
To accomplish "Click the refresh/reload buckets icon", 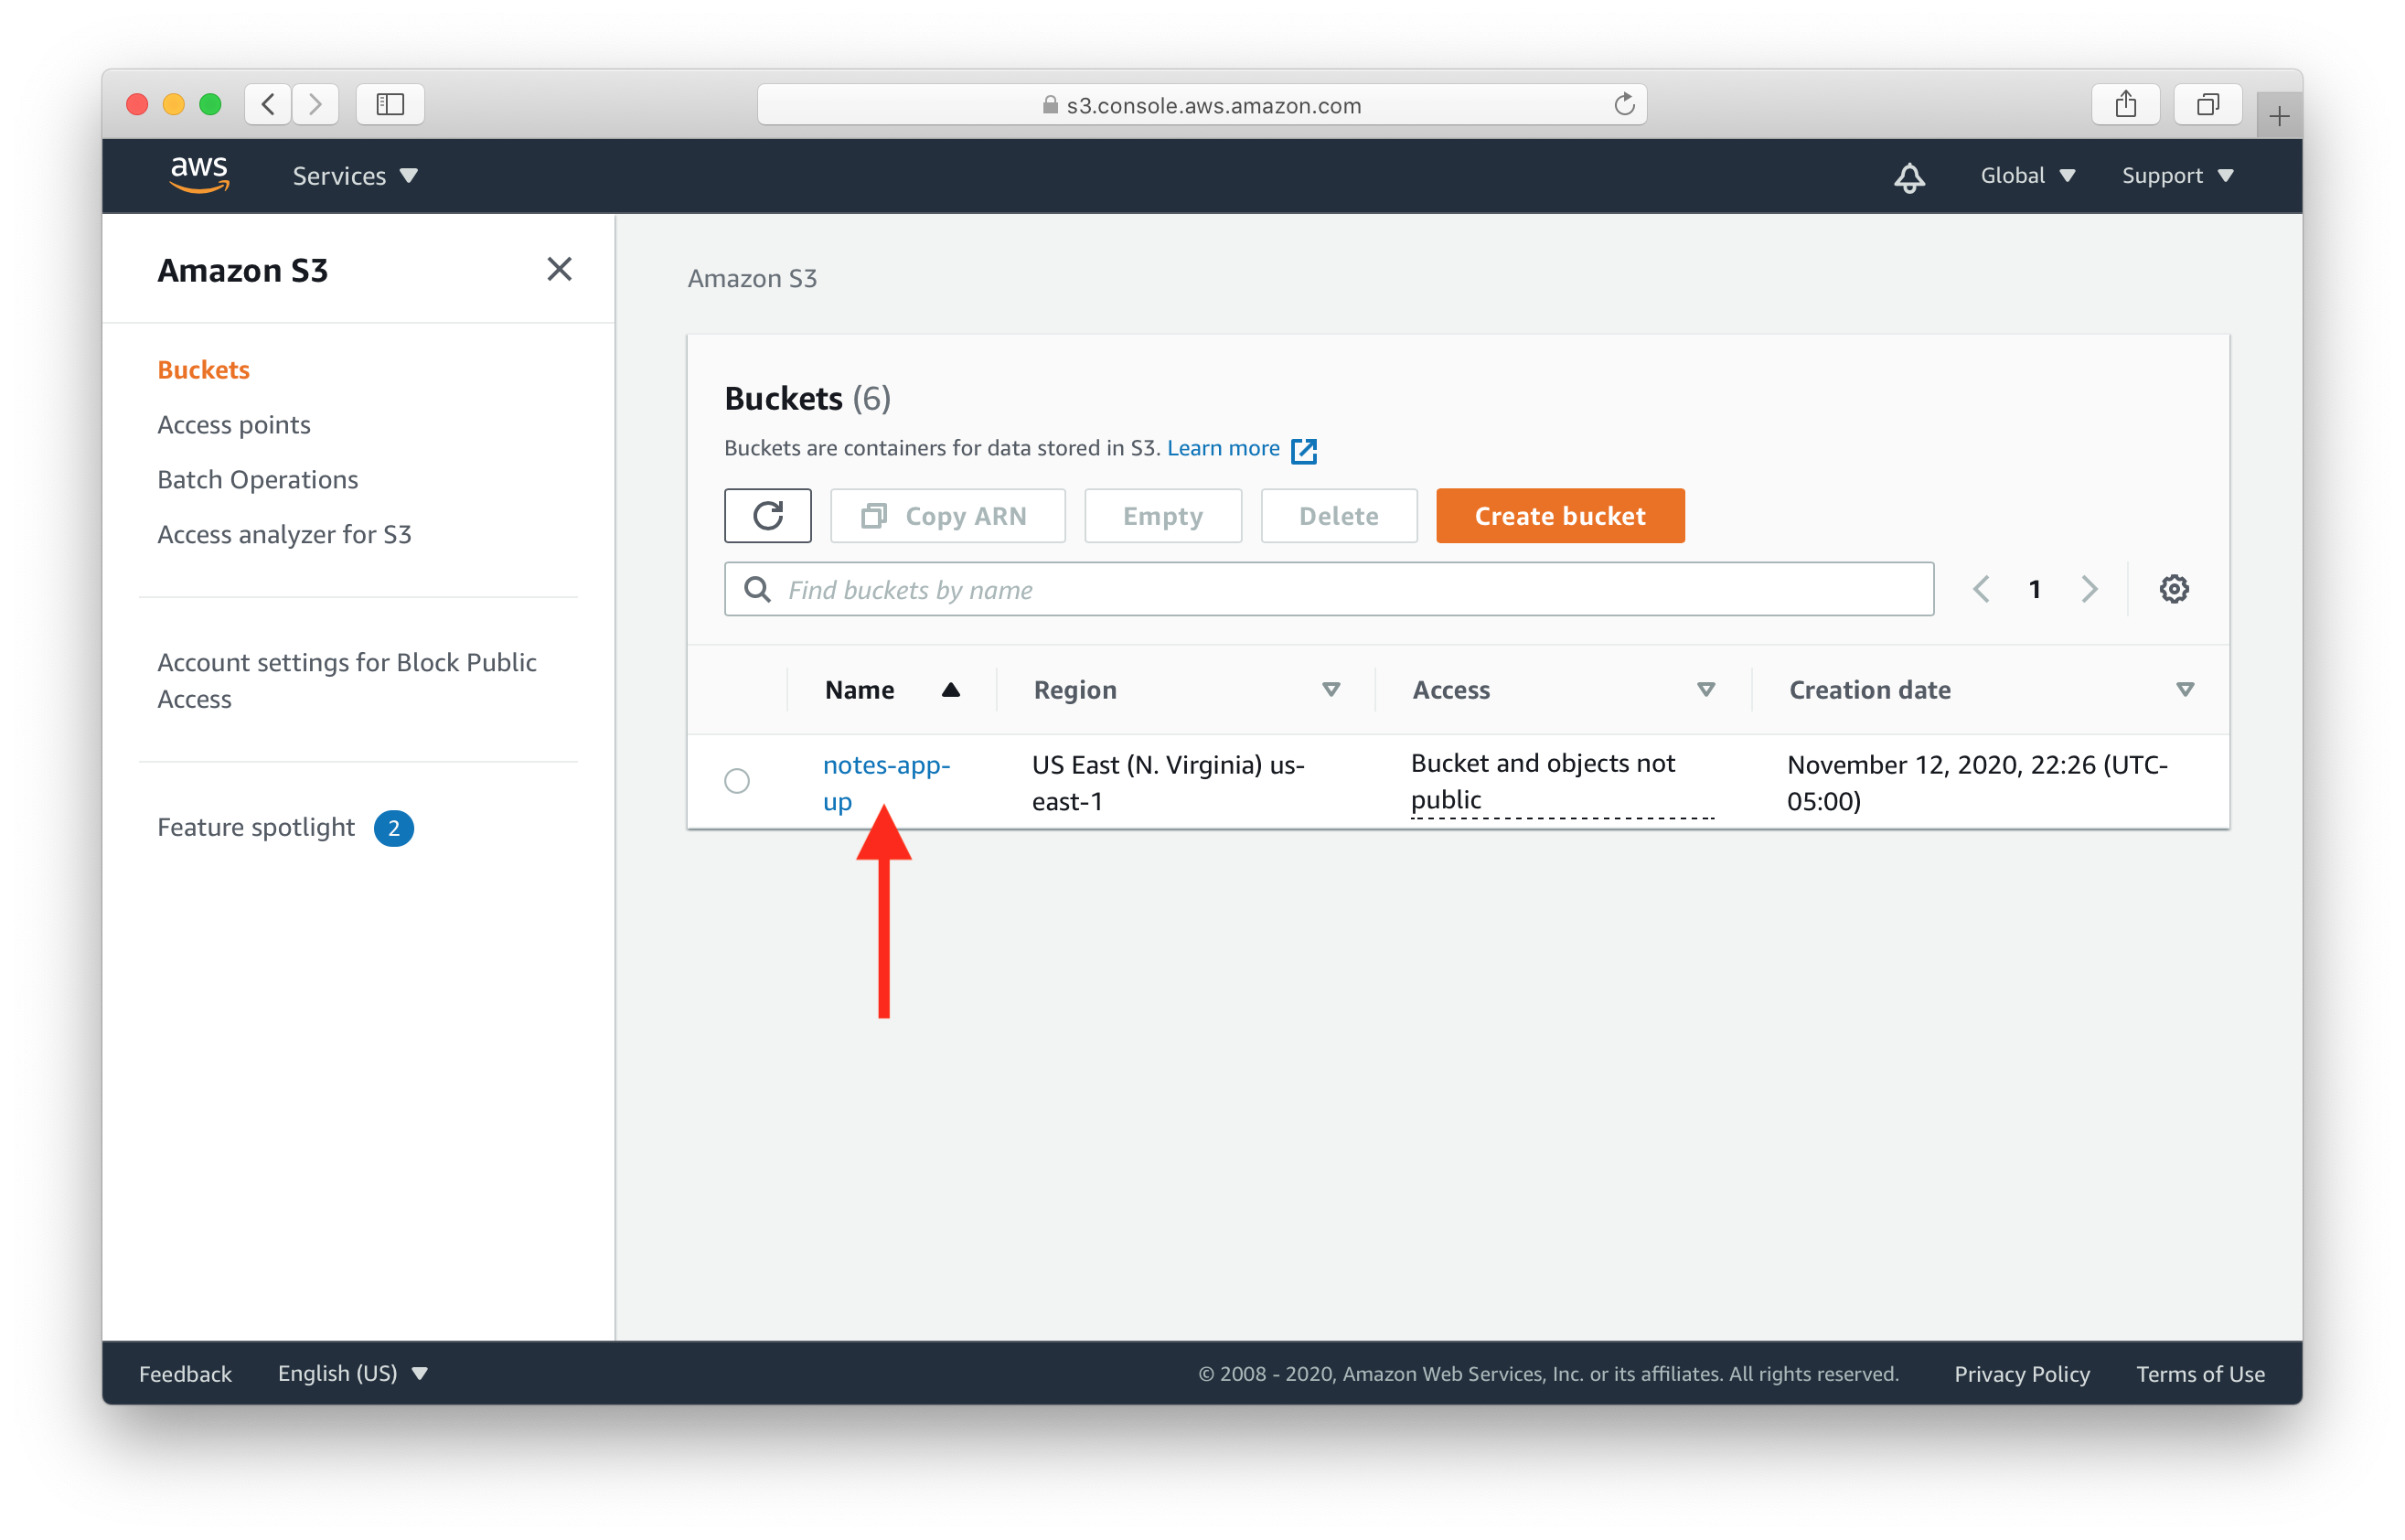I will click(766, 516).
